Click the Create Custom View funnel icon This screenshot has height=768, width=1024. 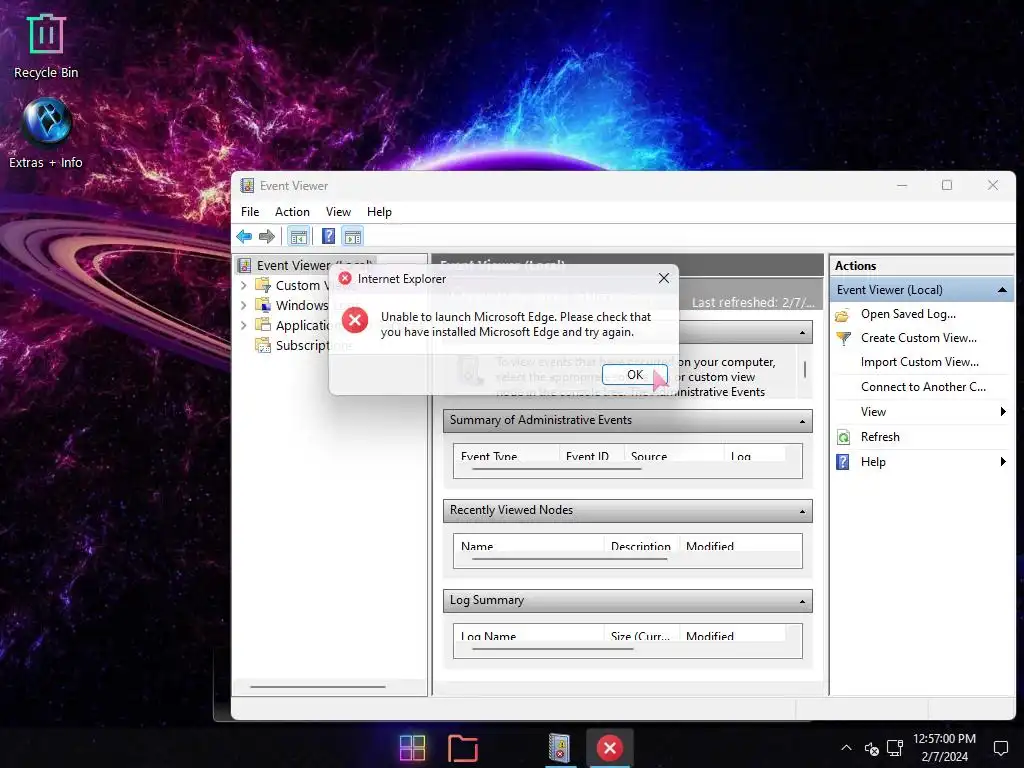click(x=843, y=338)
